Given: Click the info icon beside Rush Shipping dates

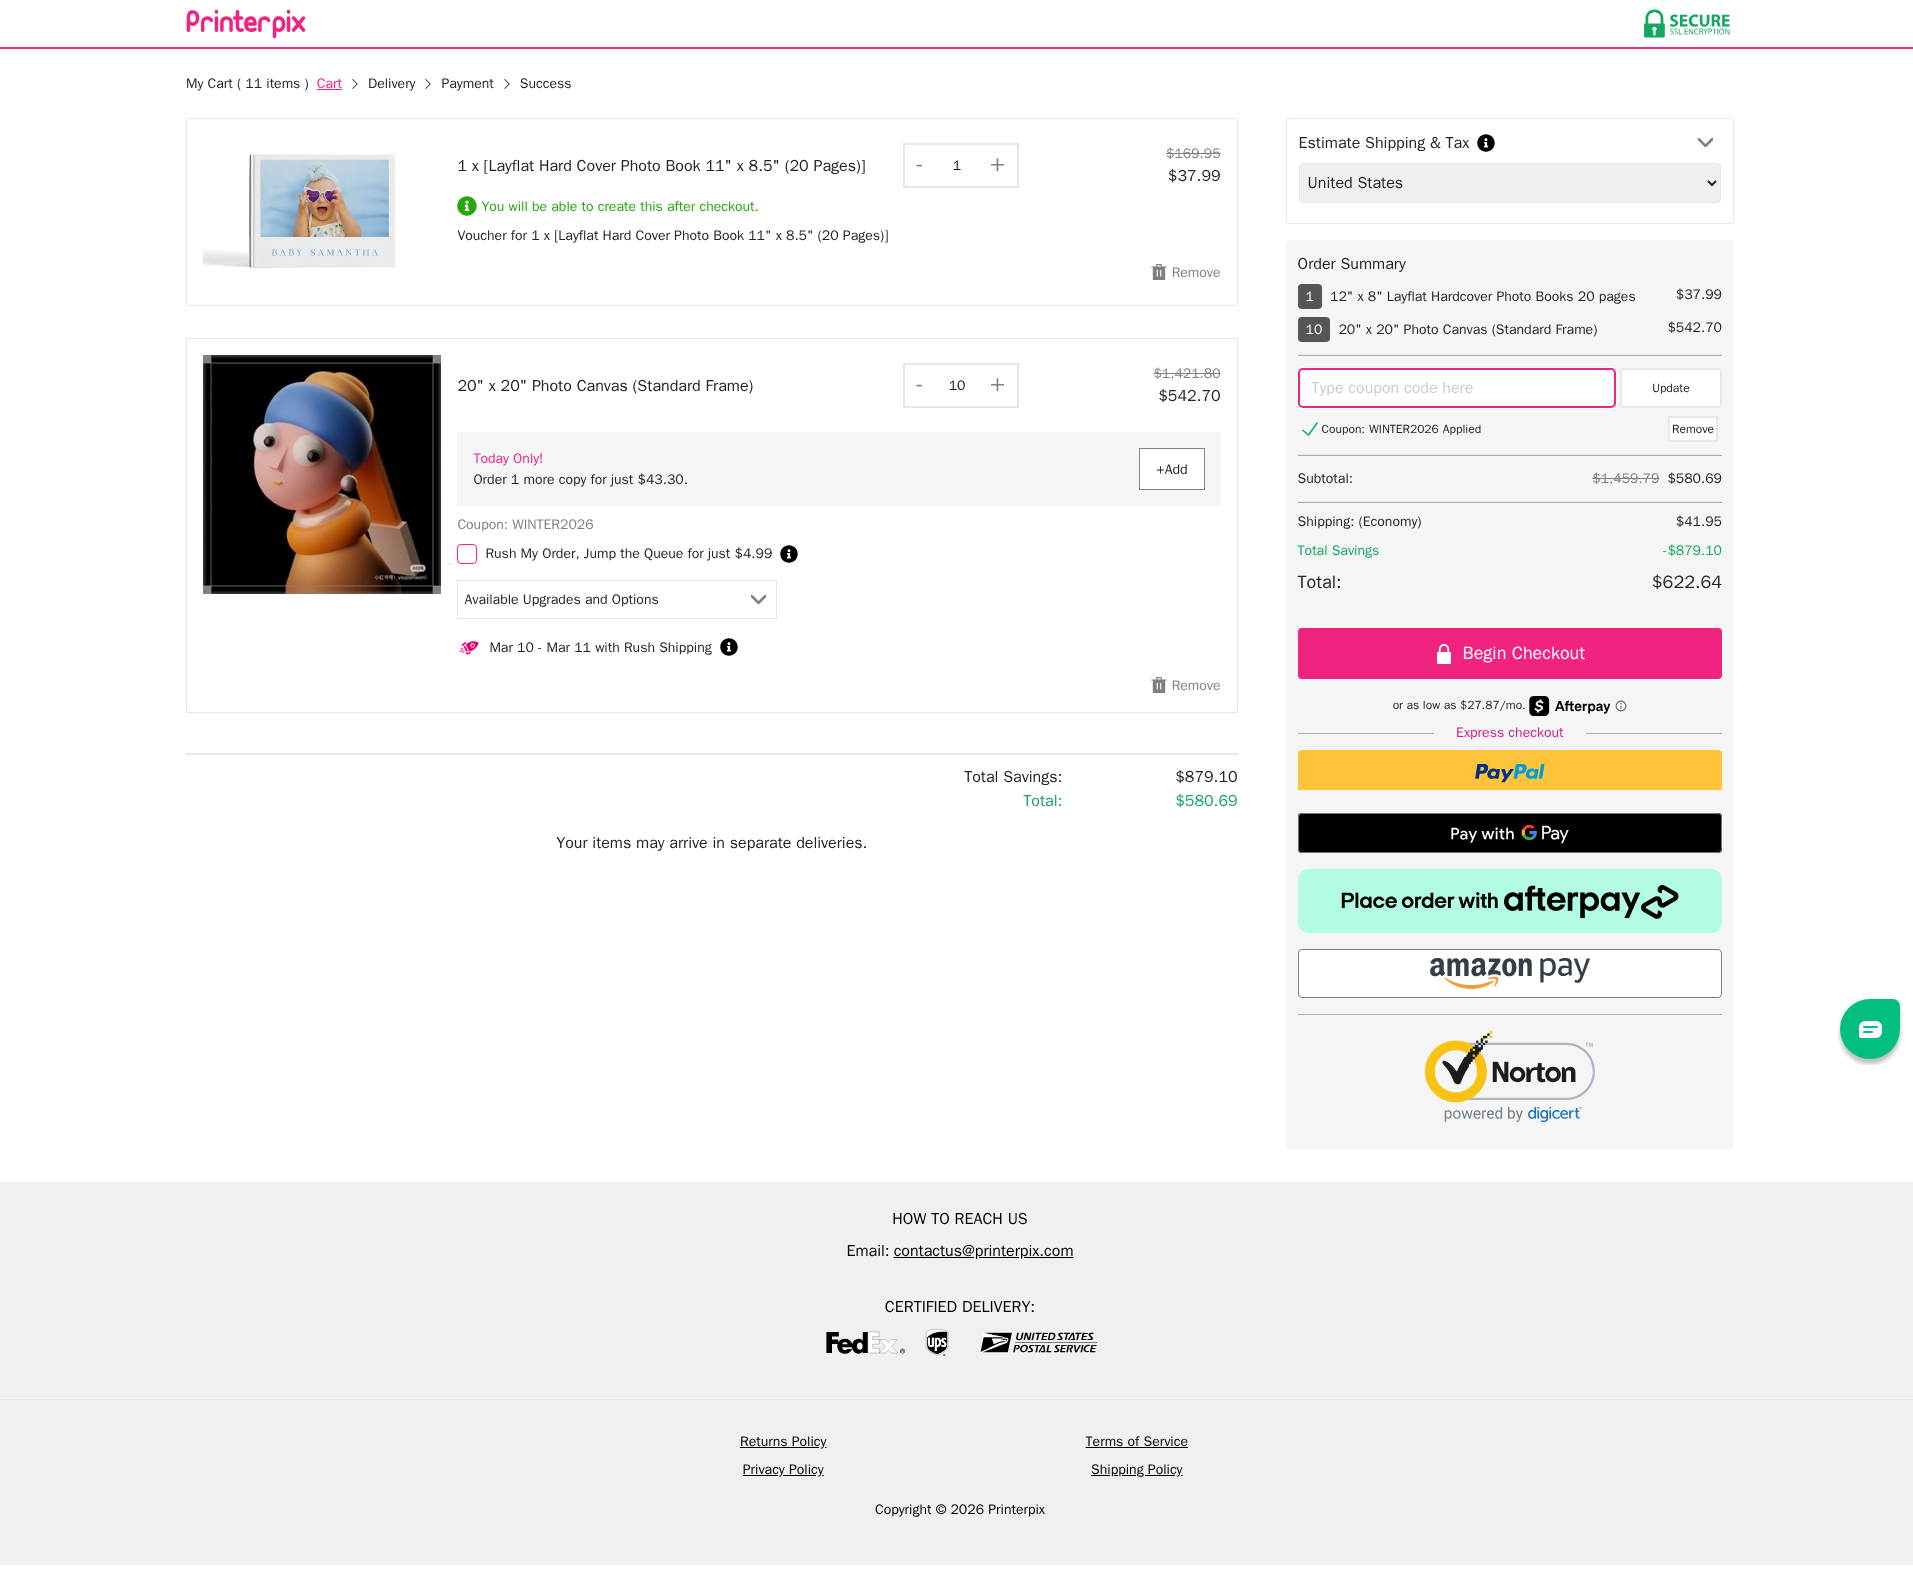Looking at the screenshot, I should pyautogui.click(x=729, y=647).
